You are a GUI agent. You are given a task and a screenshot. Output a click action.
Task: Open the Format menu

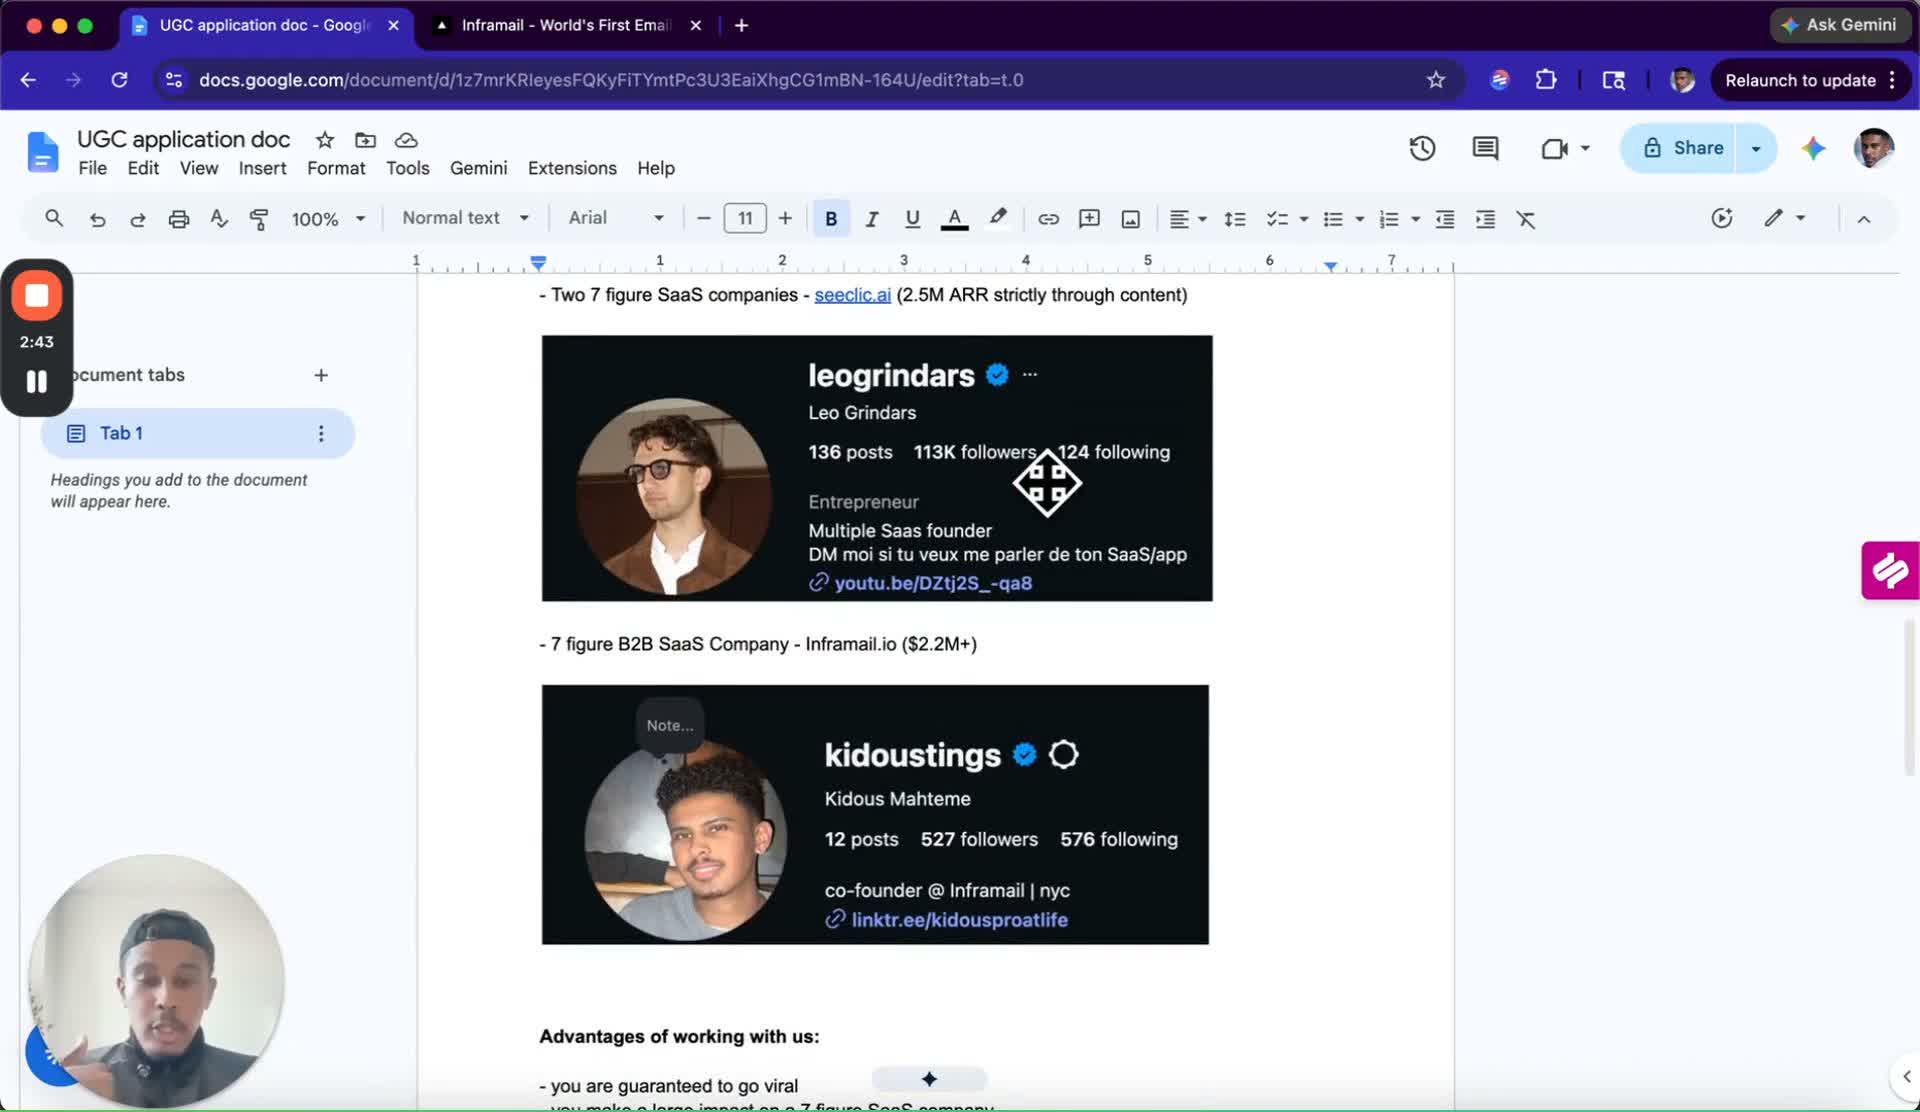pos(336,168)
